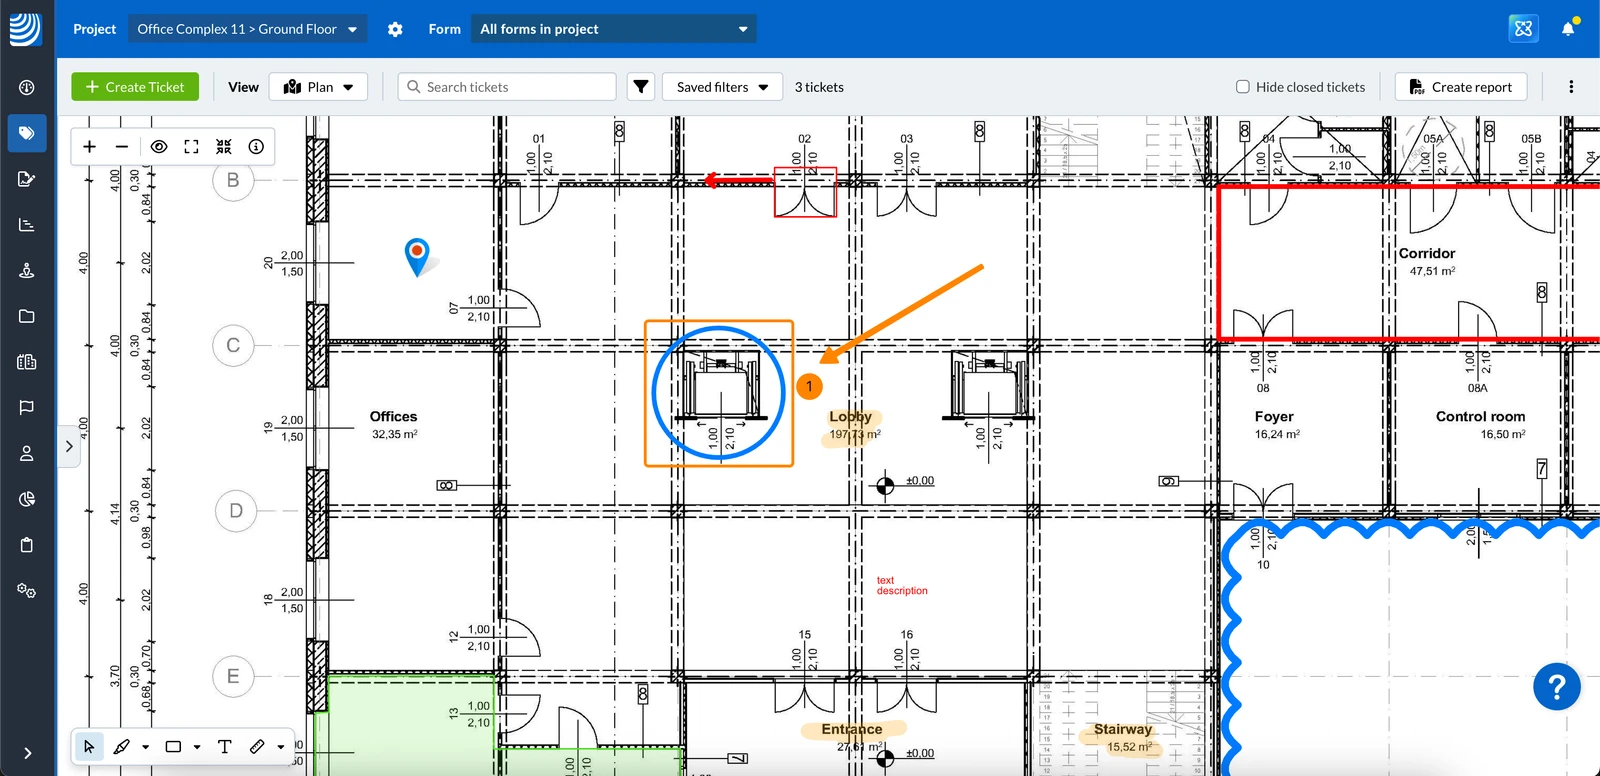This screenshot has width=1600, height=776.
Task: Open the Plan view dropdown
Action: point(318,87)
